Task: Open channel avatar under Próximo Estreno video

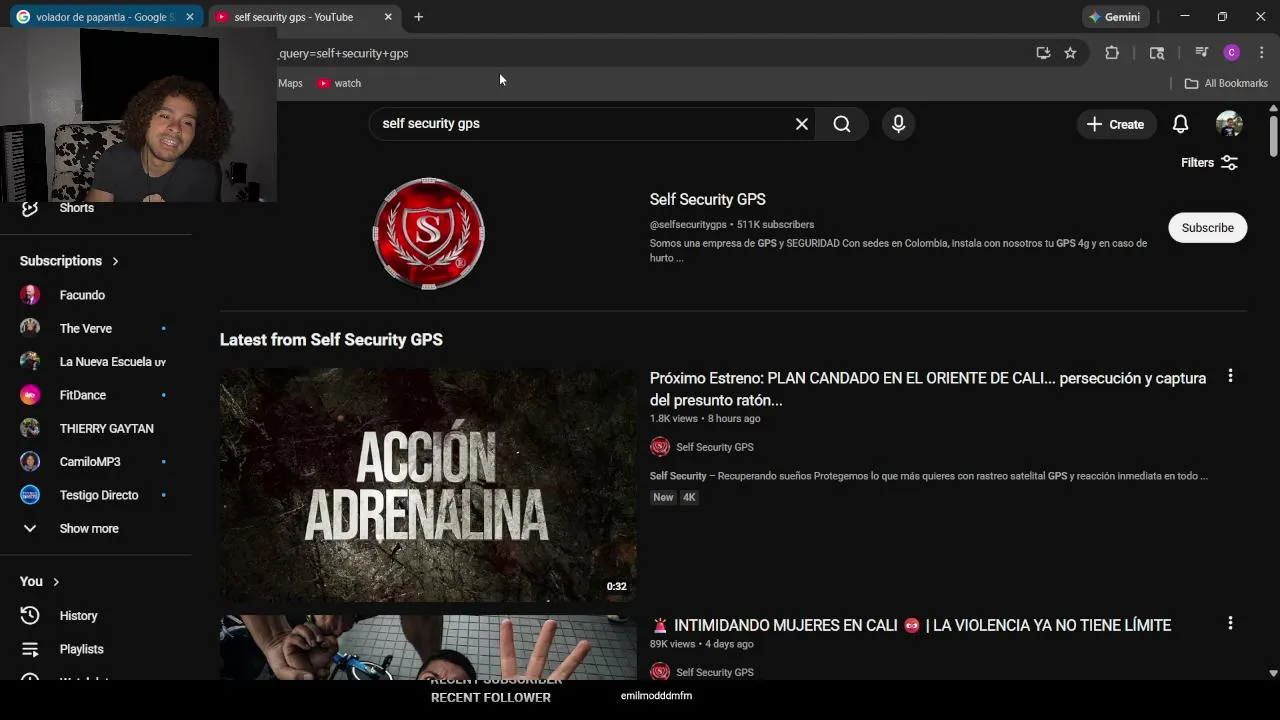Action: pos(660,447)
